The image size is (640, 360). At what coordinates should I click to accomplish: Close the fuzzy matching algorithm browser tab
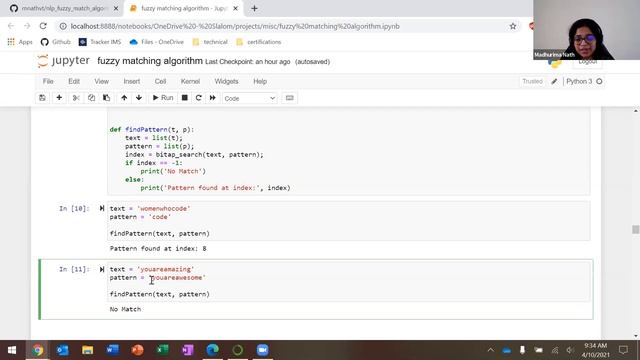tap(235, 8)
